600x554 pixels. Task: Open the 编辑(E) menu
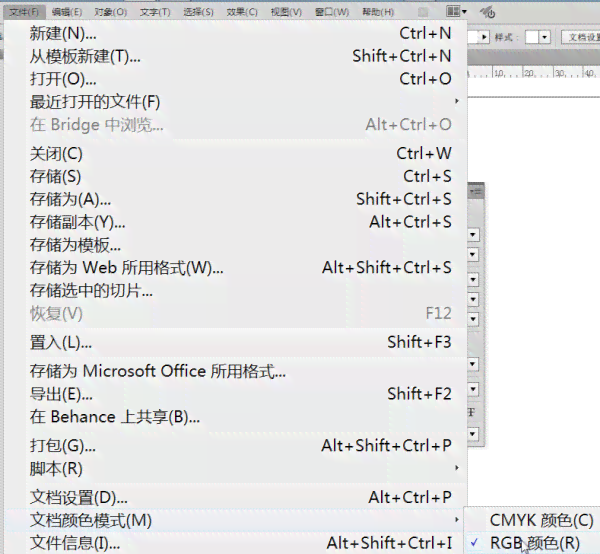pos(67,12)
